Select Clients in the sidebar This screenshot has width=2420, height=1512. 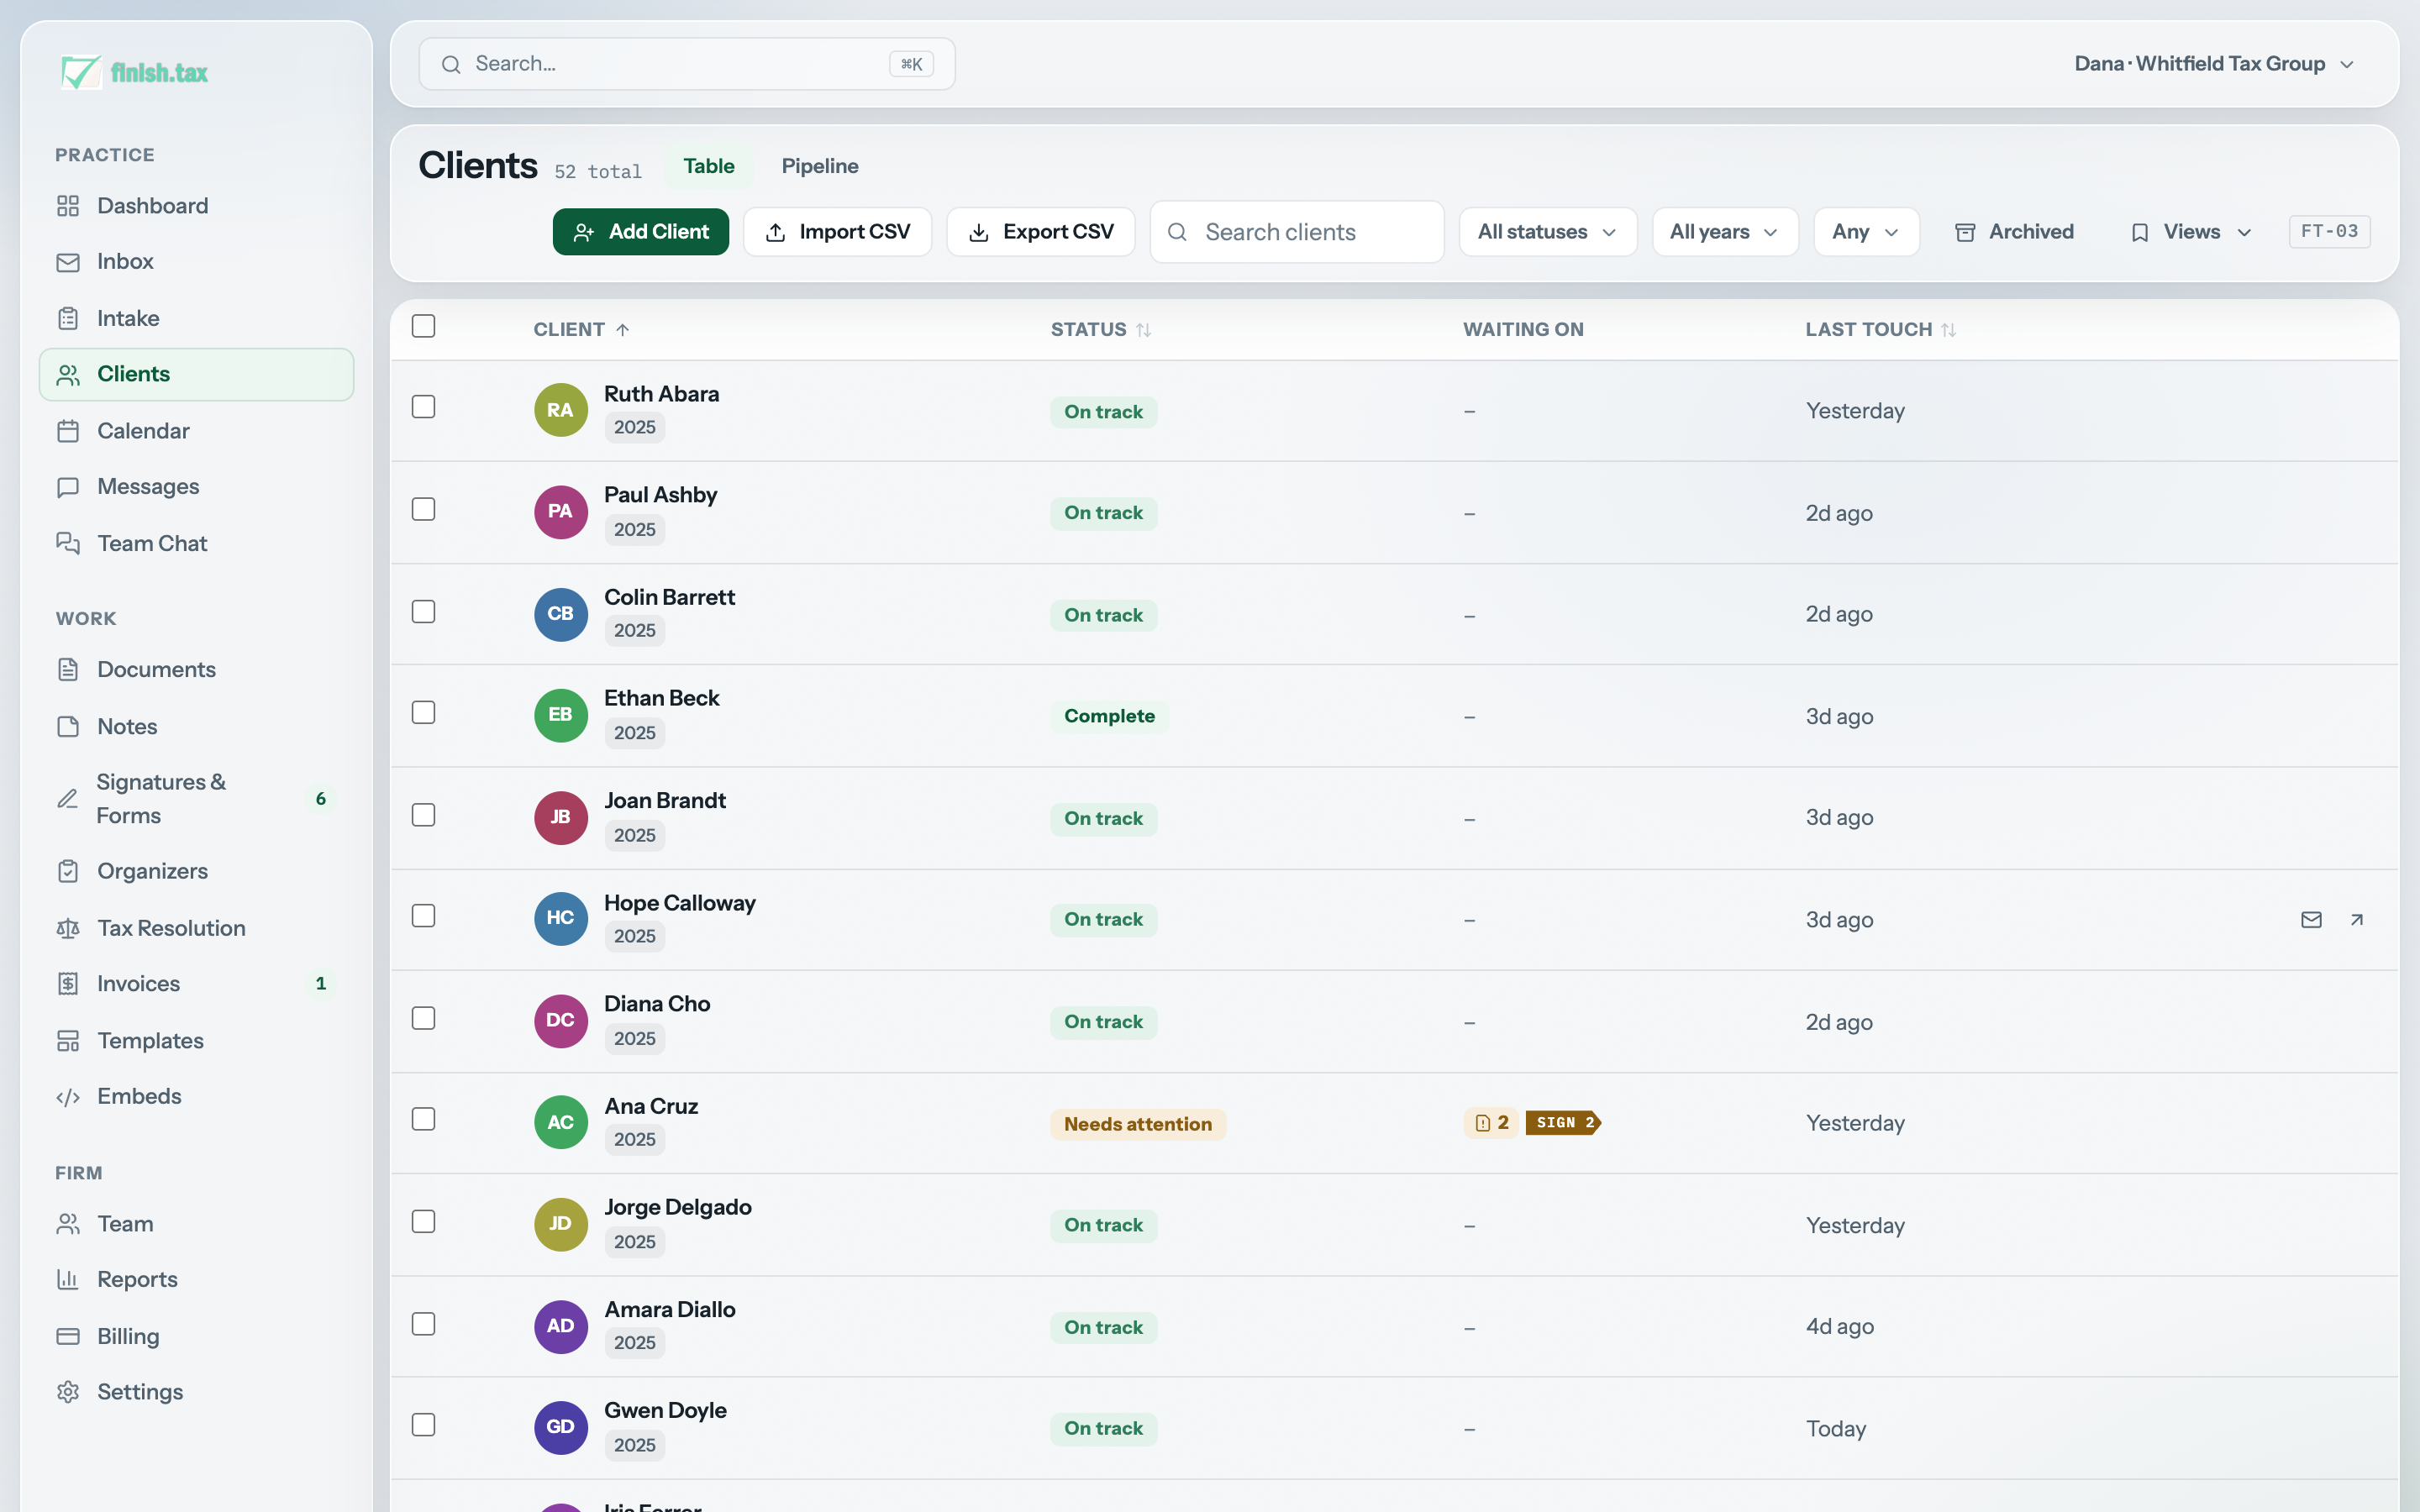tap(196, 375)
